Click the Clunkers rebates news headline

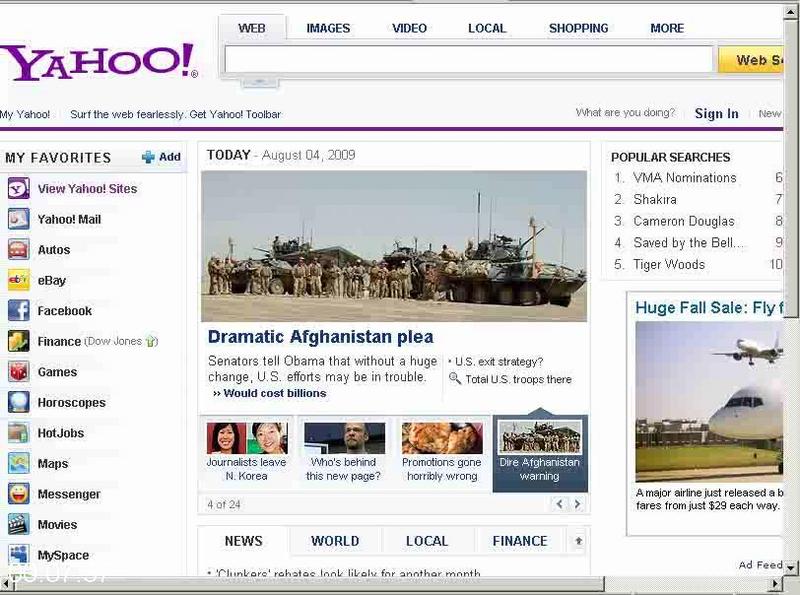(x=347, y=573)
